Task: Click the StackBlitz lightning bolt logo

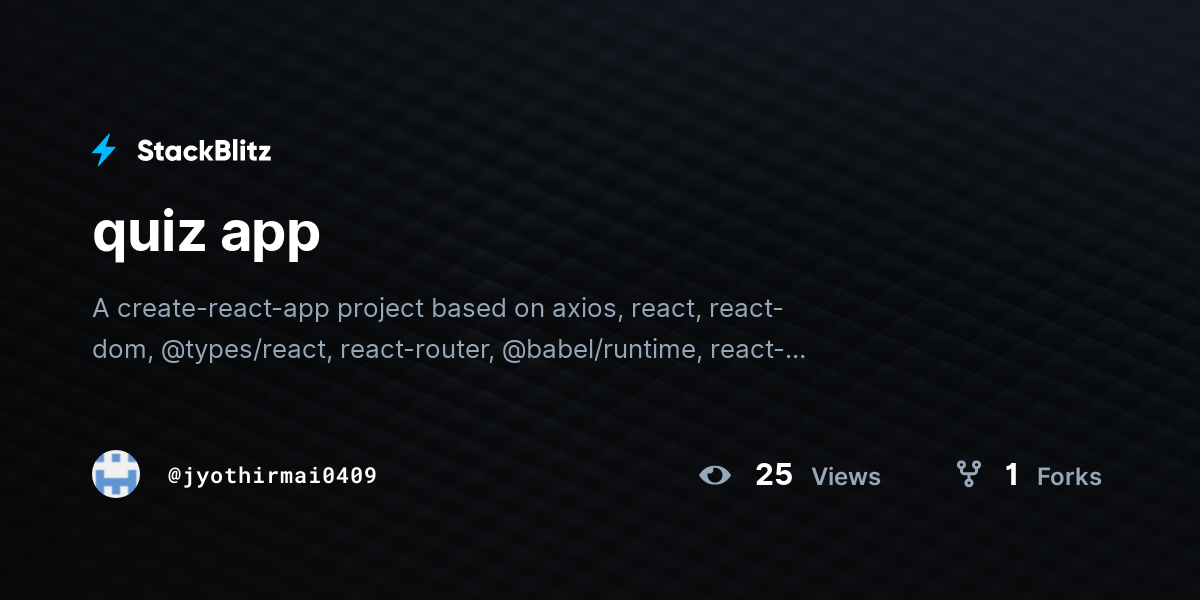Action: [104, 151]
